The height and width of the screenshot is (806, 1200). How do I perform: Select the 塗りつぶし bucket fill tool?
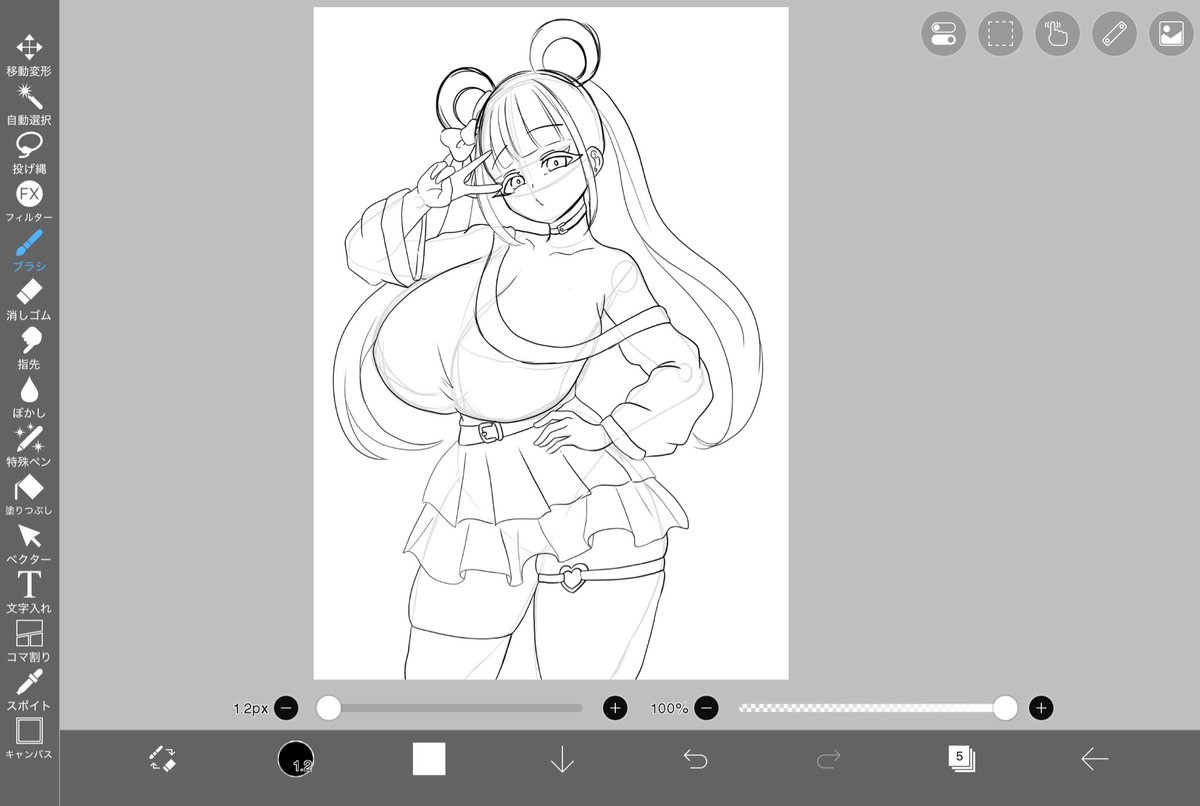click(x=29, y=496)
